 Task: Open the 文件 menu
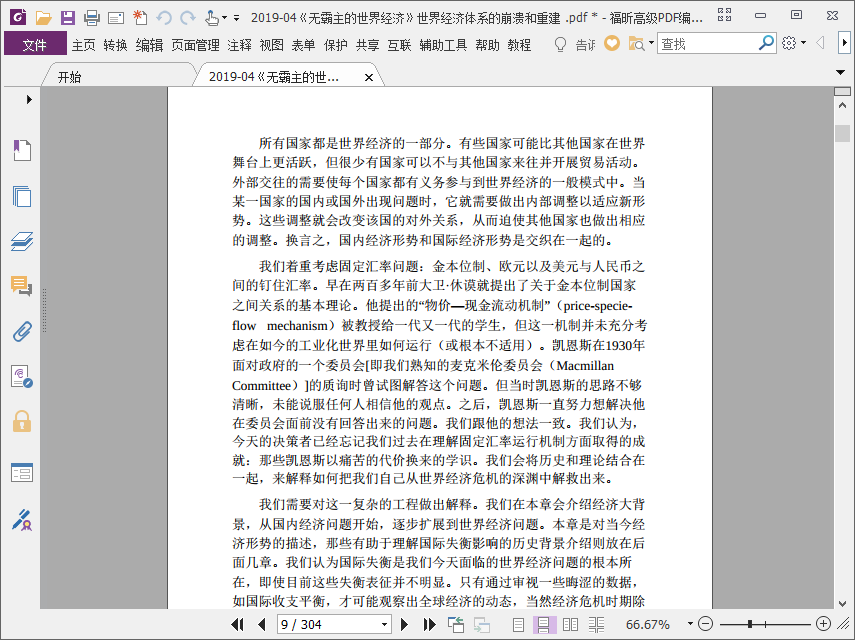click(x=35, y=44)
